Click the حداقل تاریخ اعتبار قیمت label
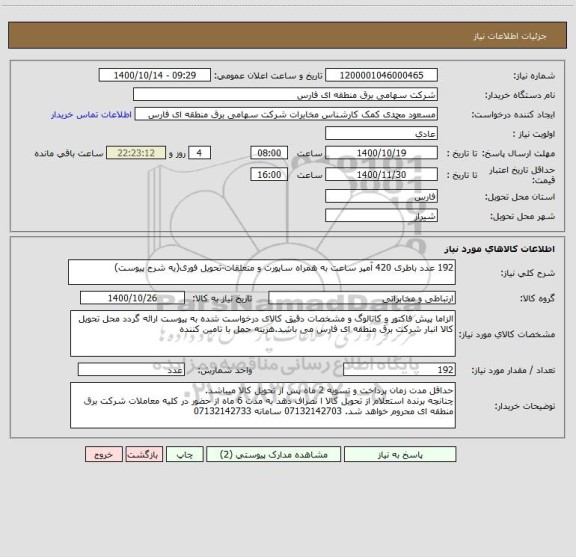 click(x=522, y=175)
